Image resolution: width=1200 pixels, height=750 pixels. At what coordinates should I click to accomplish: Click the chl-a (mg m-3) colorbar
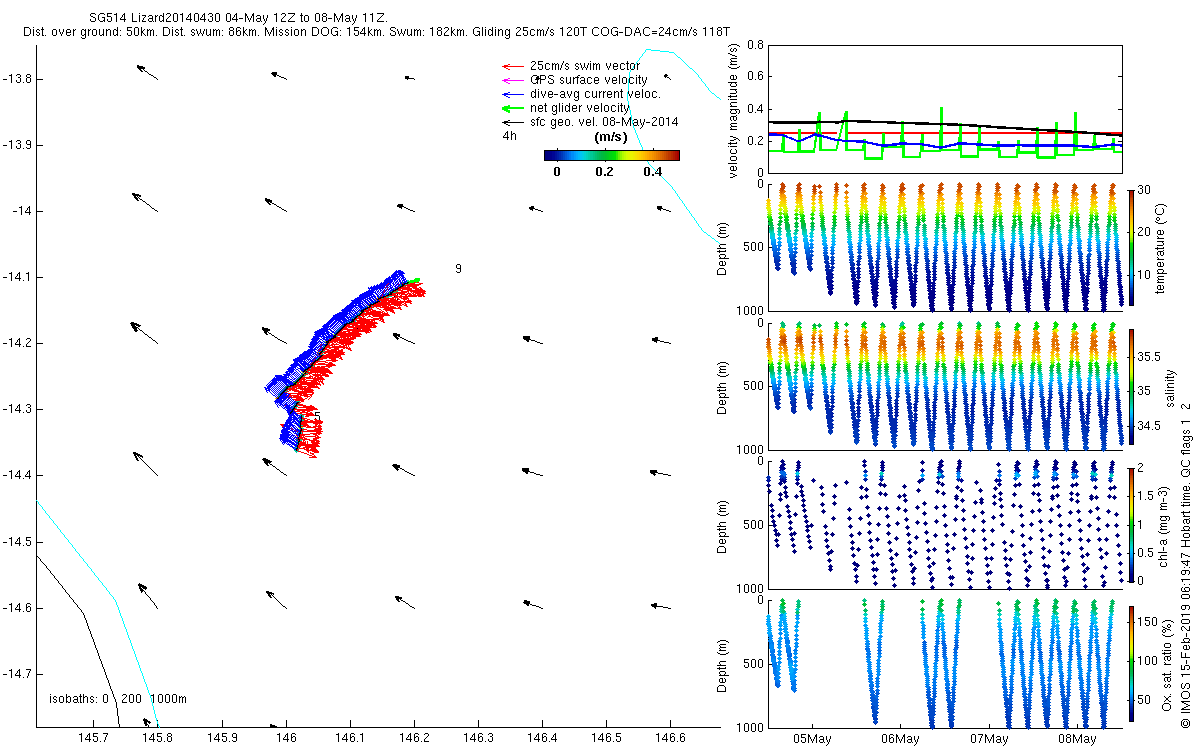click(x=1131, y=524)
